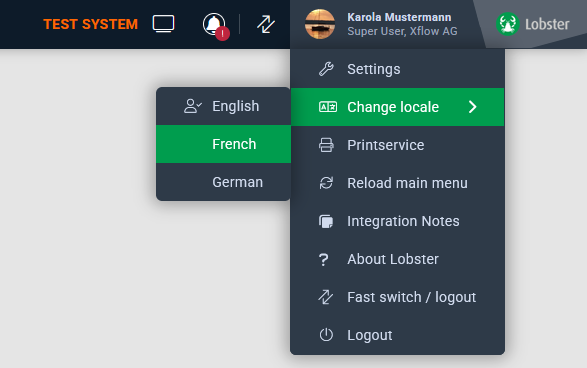Screen dimensions: 587x368
Task: Click the question mark icon for About Lobster
Action: tap(324, 259)
